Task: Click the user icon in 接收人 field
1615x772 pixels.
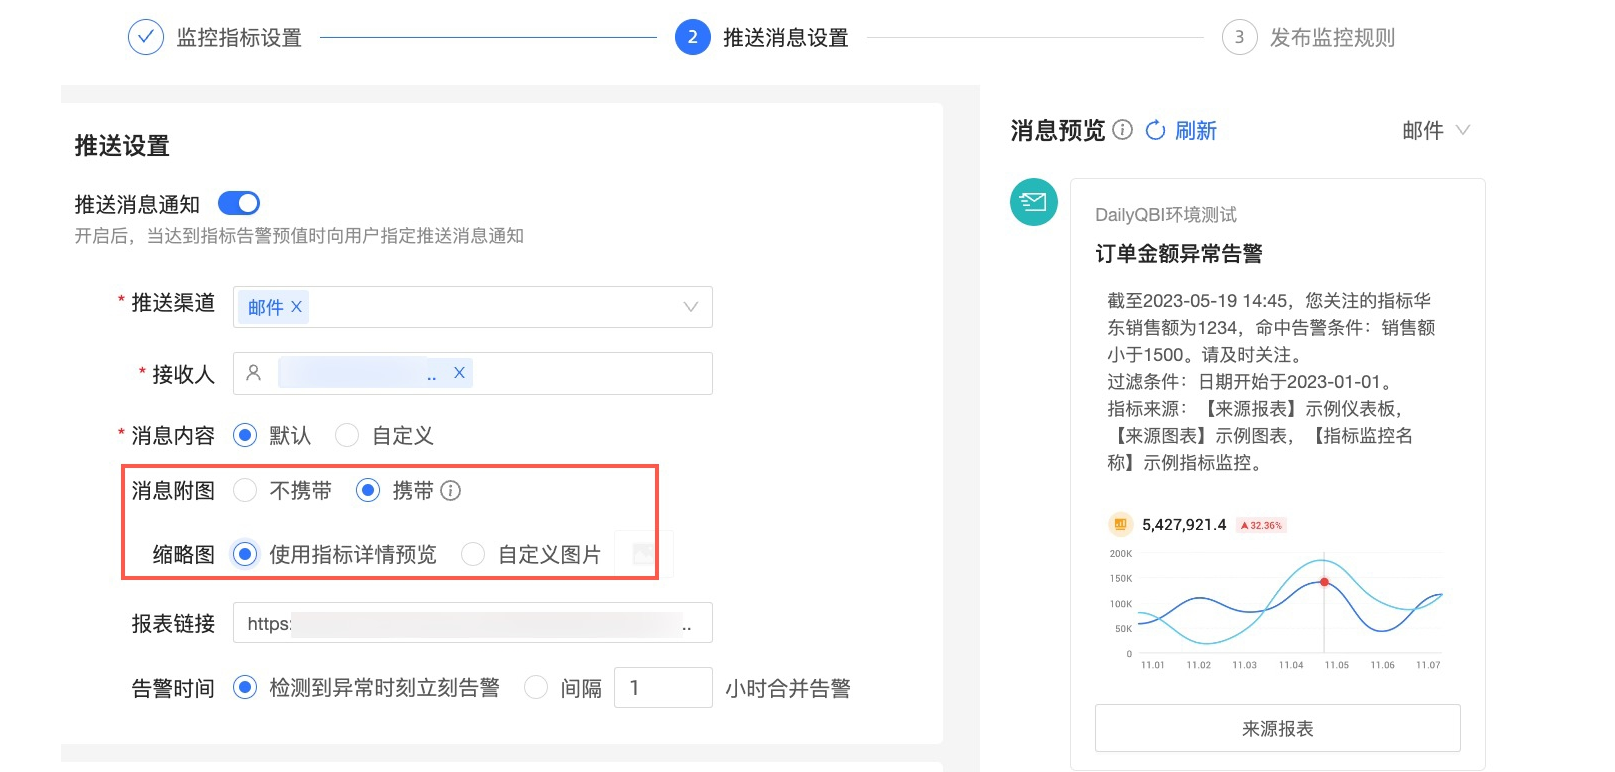Action: click(254, 373)
